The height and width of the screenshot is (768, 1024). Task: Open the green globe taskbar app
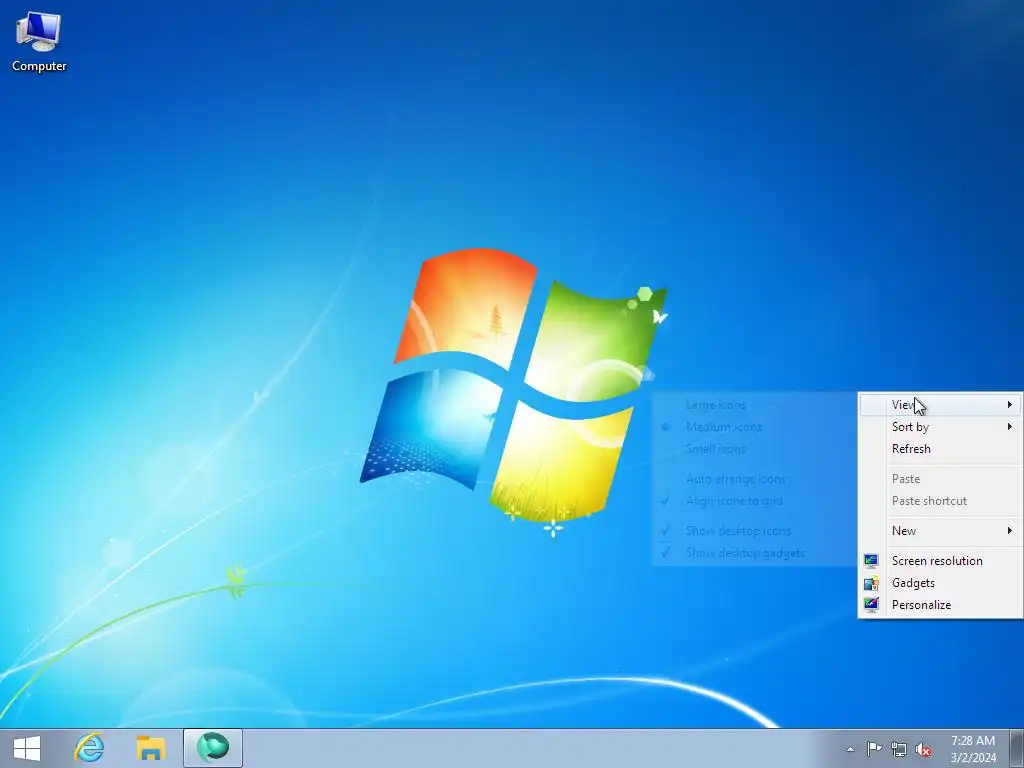point(213,748)
